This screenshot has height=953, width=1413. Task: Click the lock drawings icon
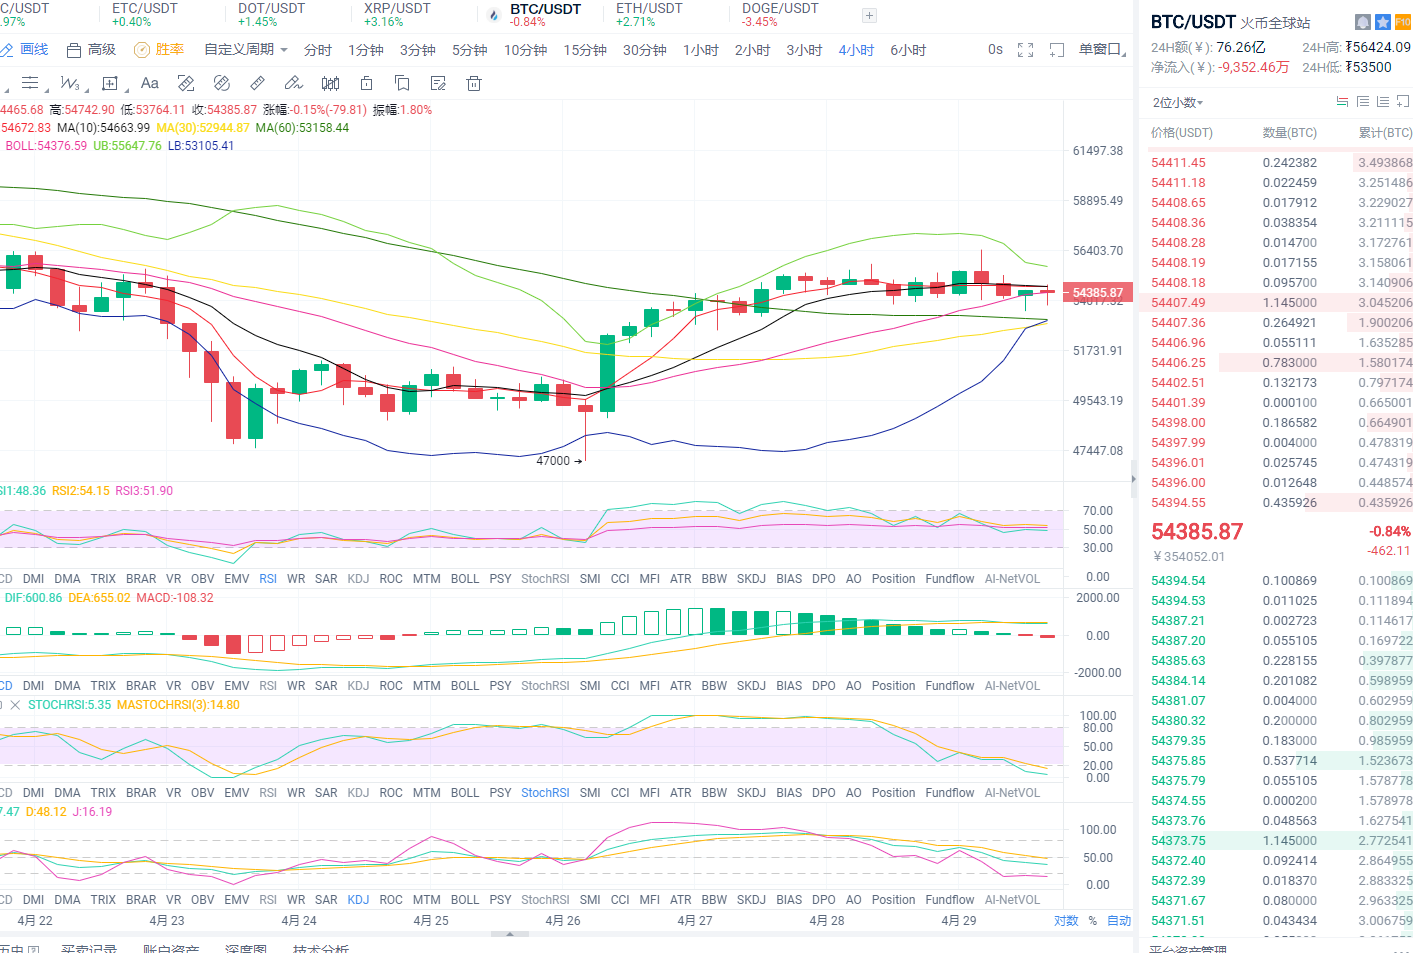pos(366,84)
